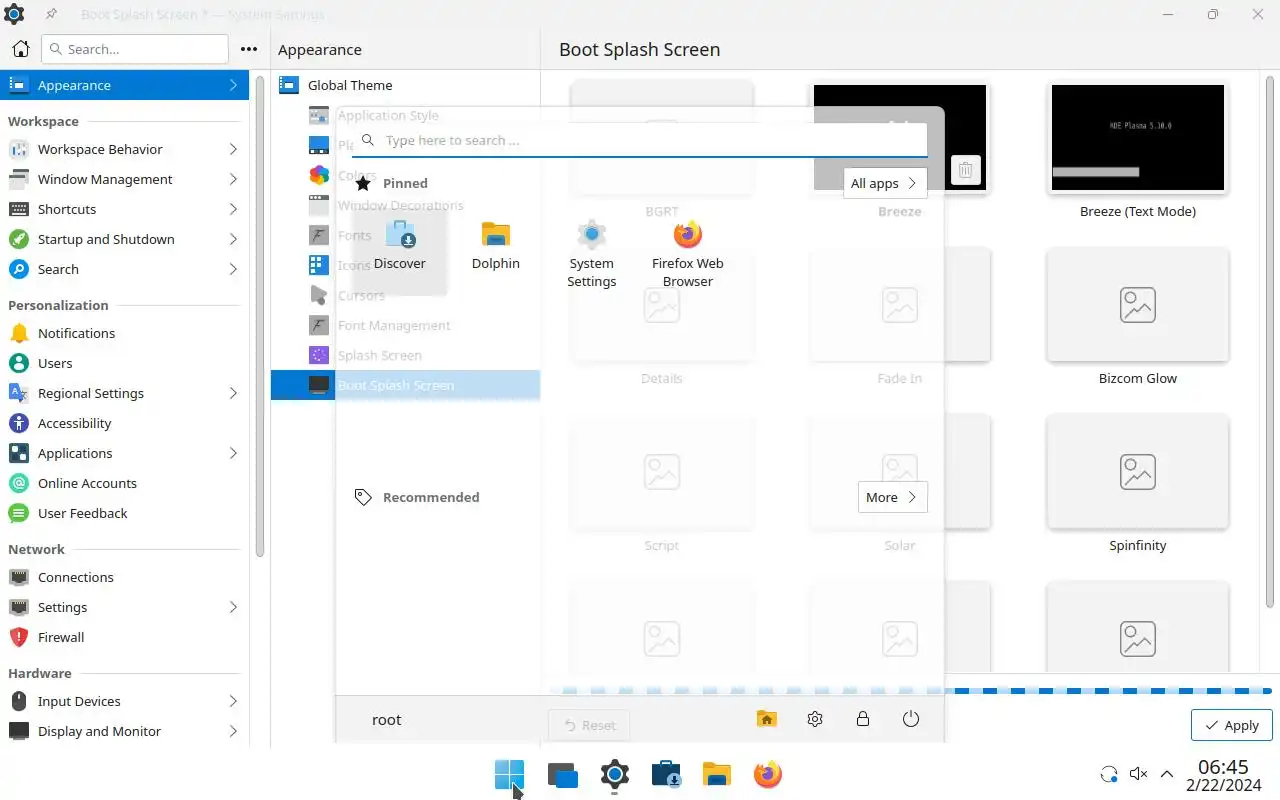
Task: Launch the Firefox icon on the taskbar
Action: click(x=768, y=774)
